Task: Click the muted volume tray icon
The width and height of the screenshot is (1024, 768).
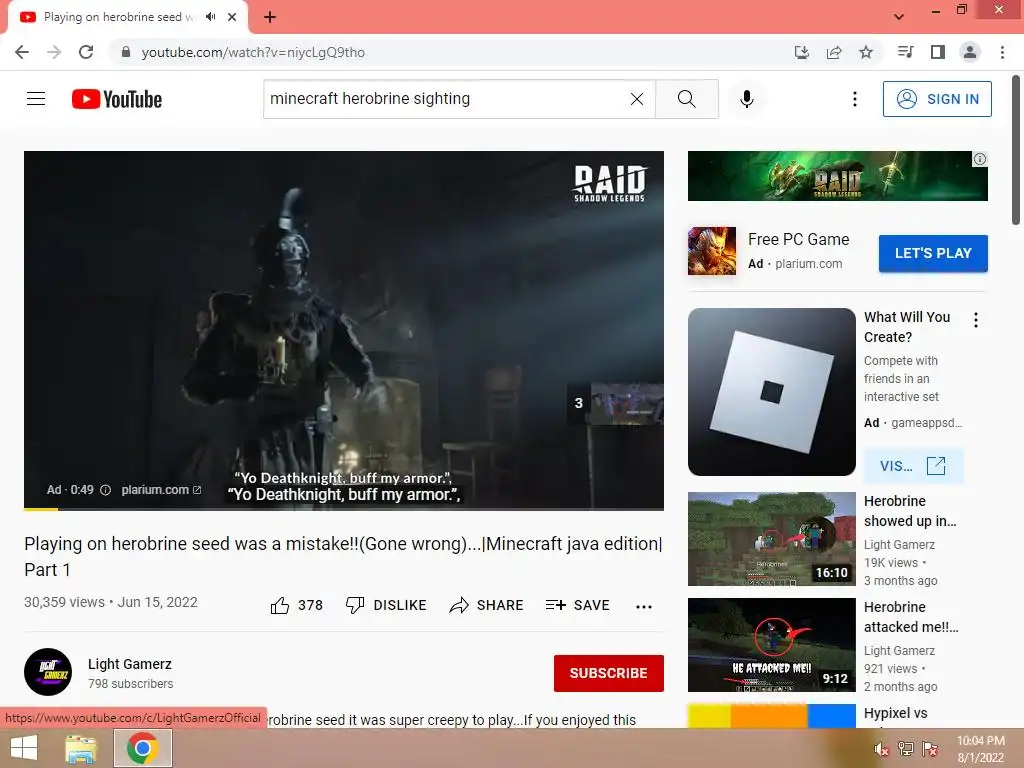Action: coord(882,749)
